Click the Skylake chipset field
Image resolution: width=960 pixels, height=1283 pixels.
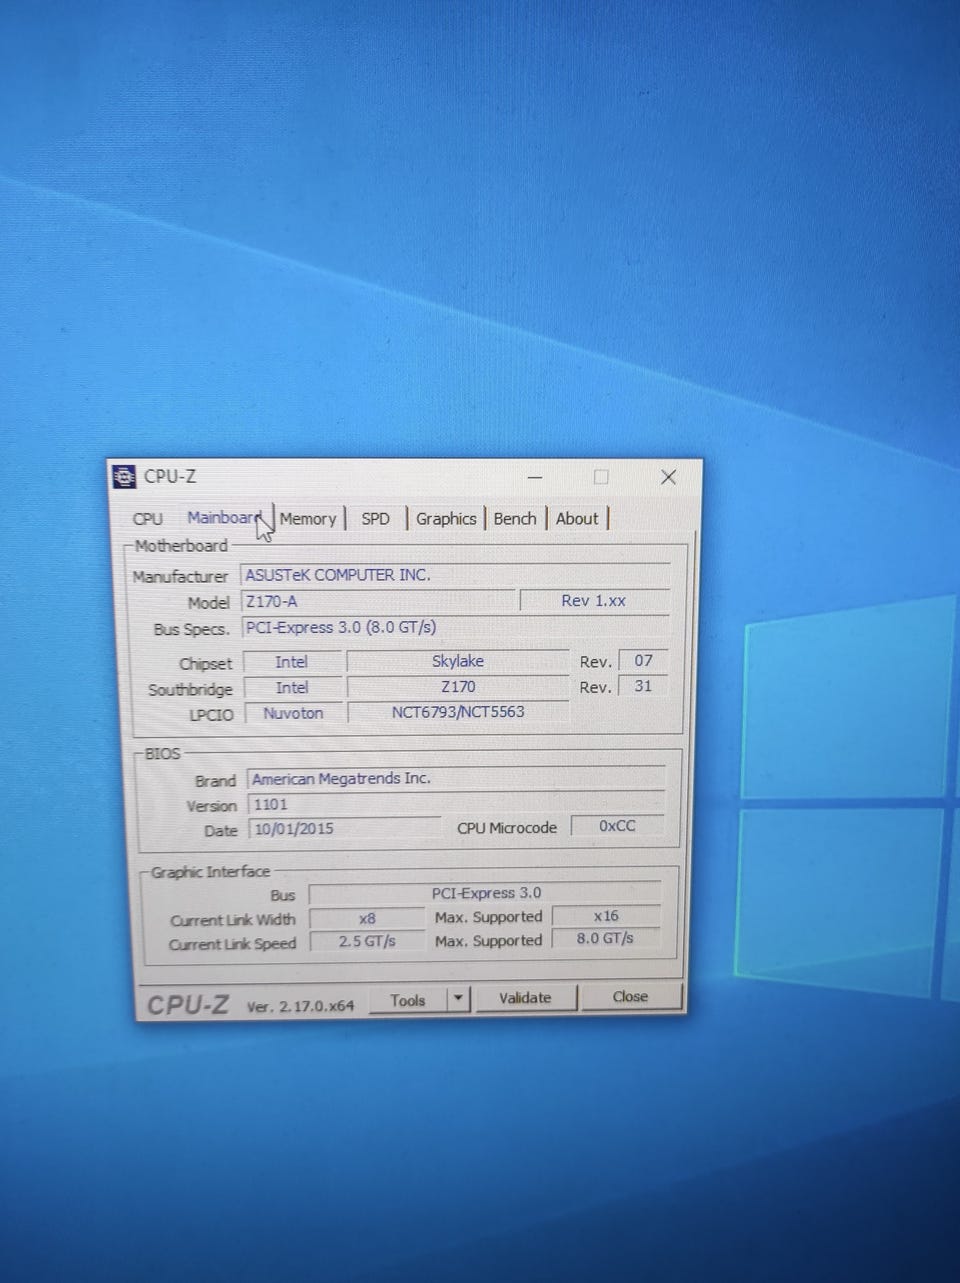pyautogui.click(x=458, y=661)
